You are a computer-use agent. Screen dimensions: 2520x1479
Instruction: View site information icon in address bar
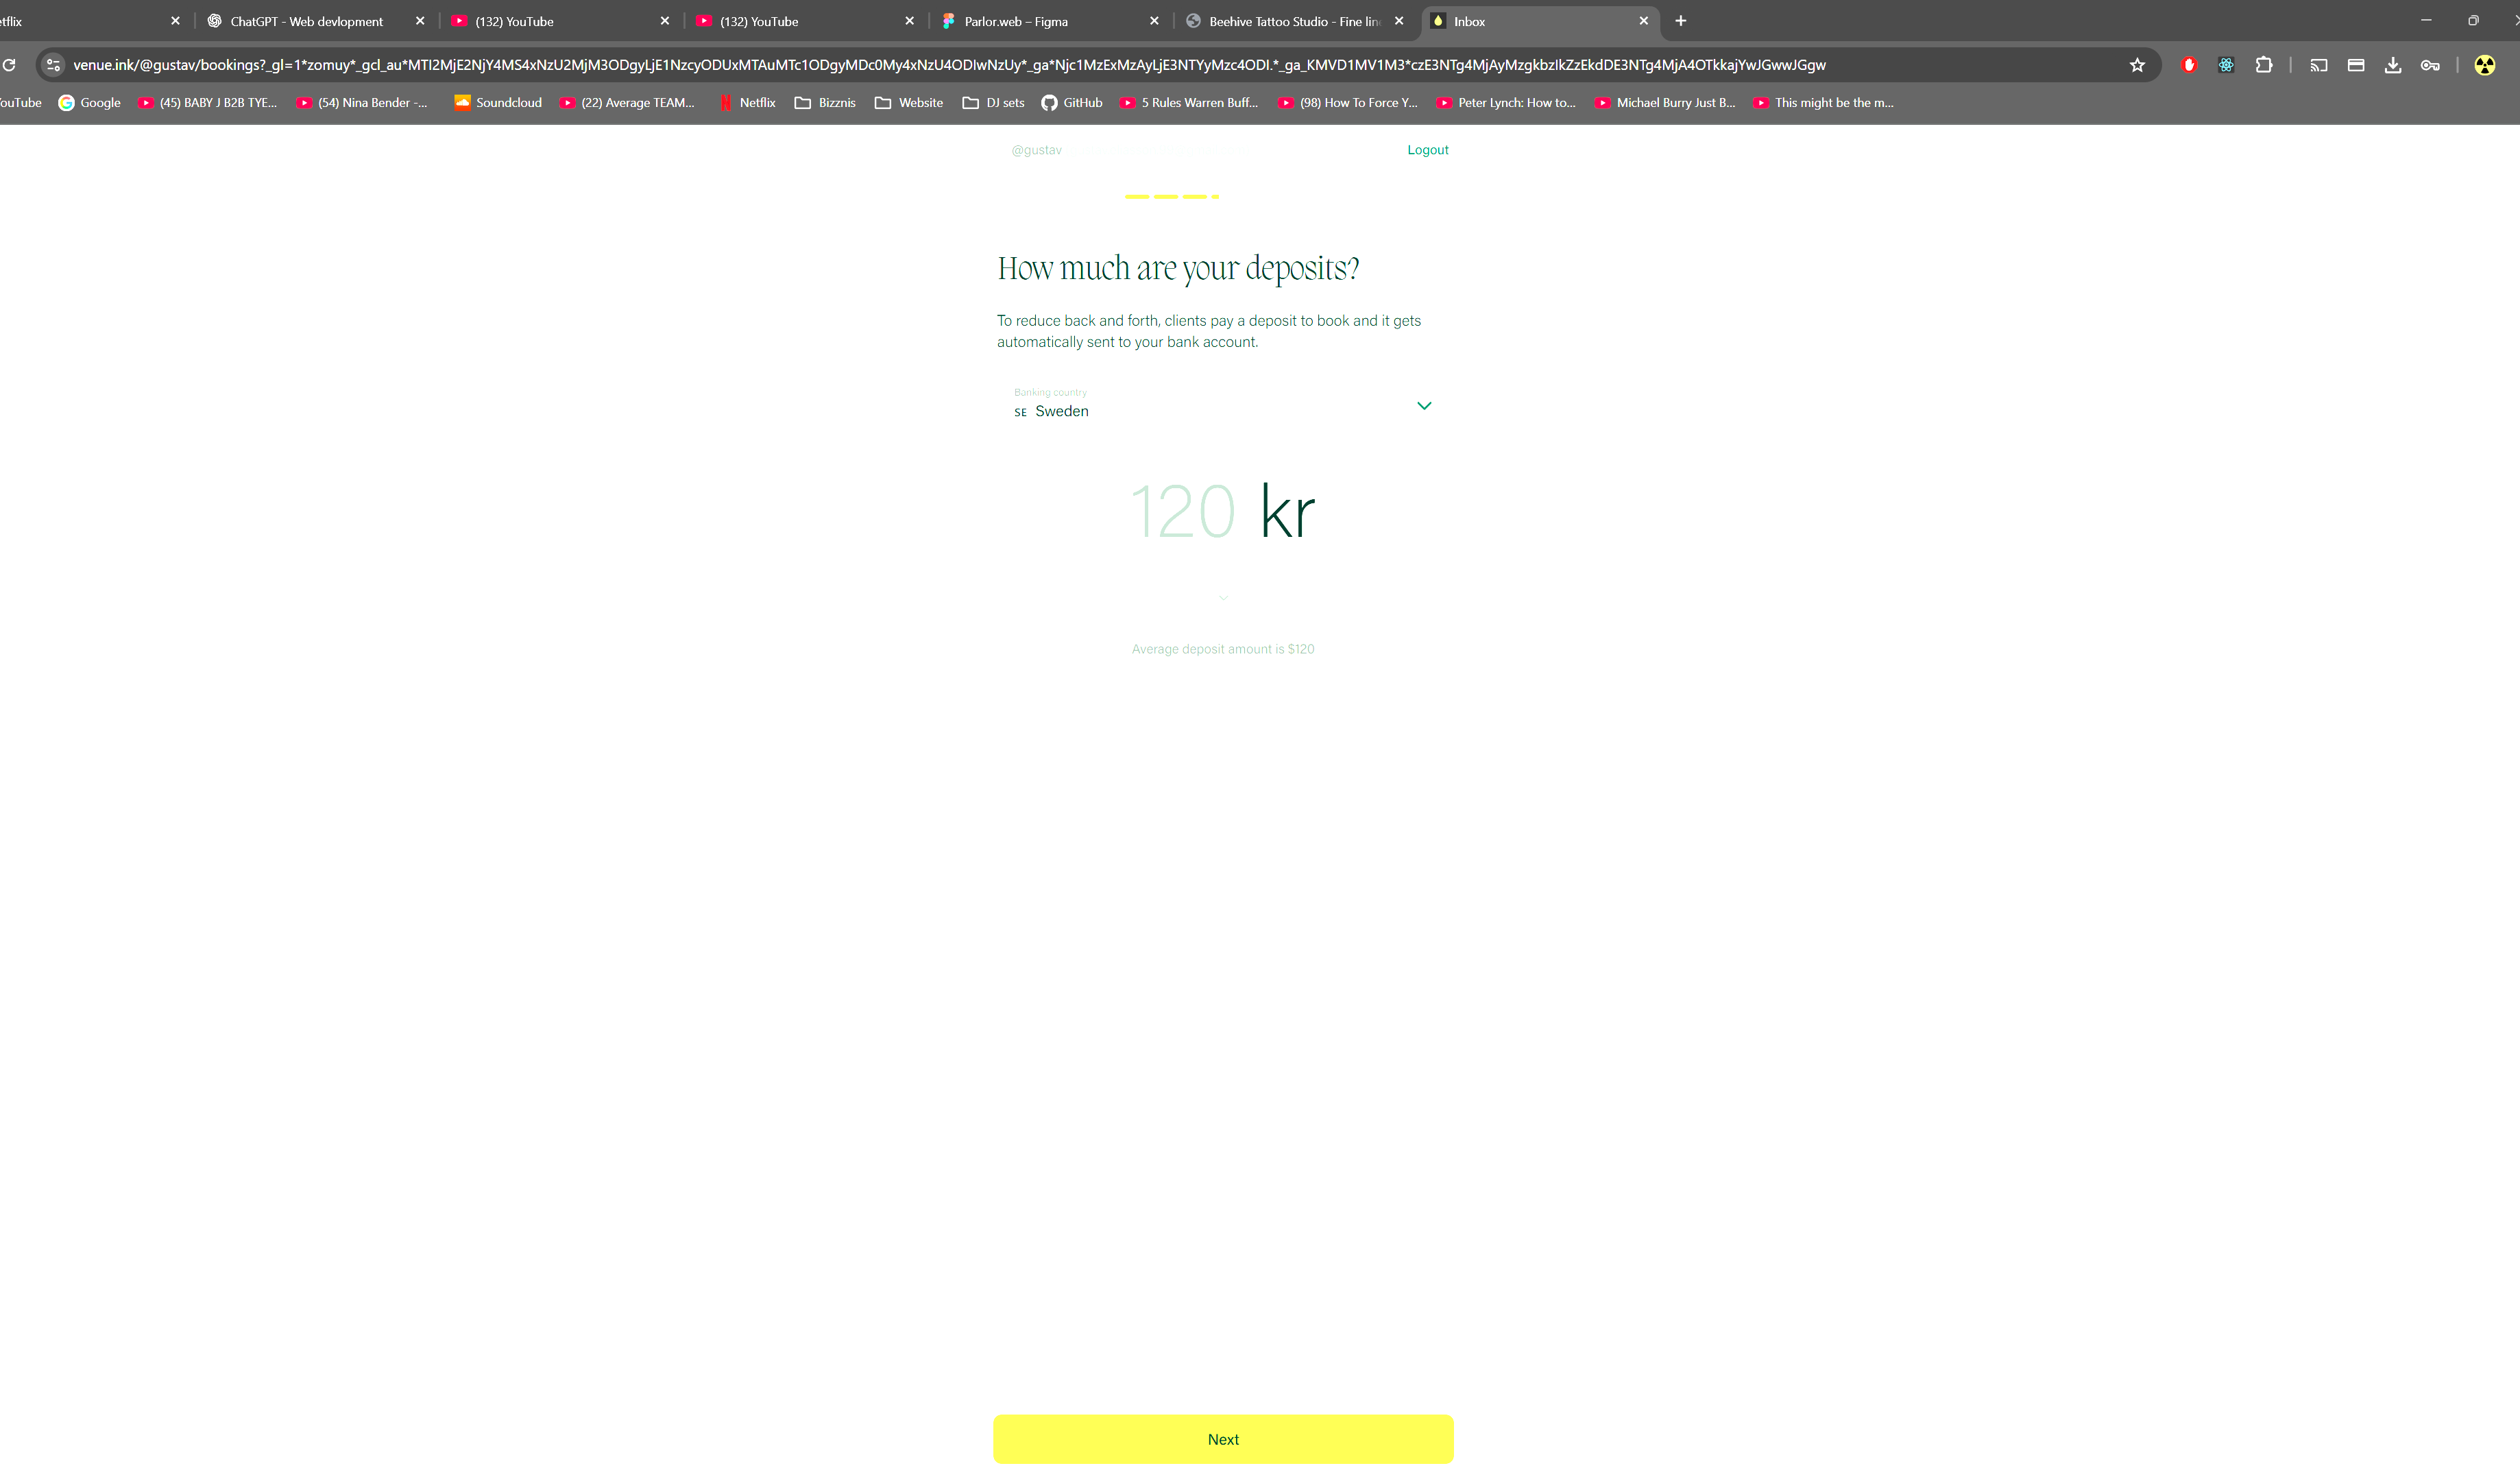[x=54, y=65]
